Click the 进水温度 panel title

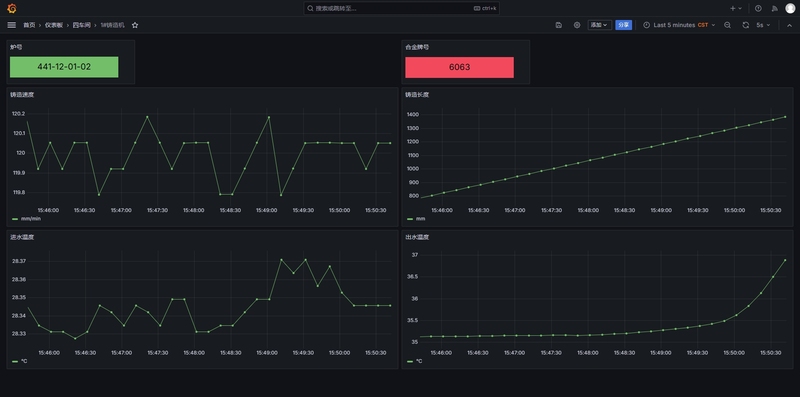pyautogui.click(x=22, y=237)
